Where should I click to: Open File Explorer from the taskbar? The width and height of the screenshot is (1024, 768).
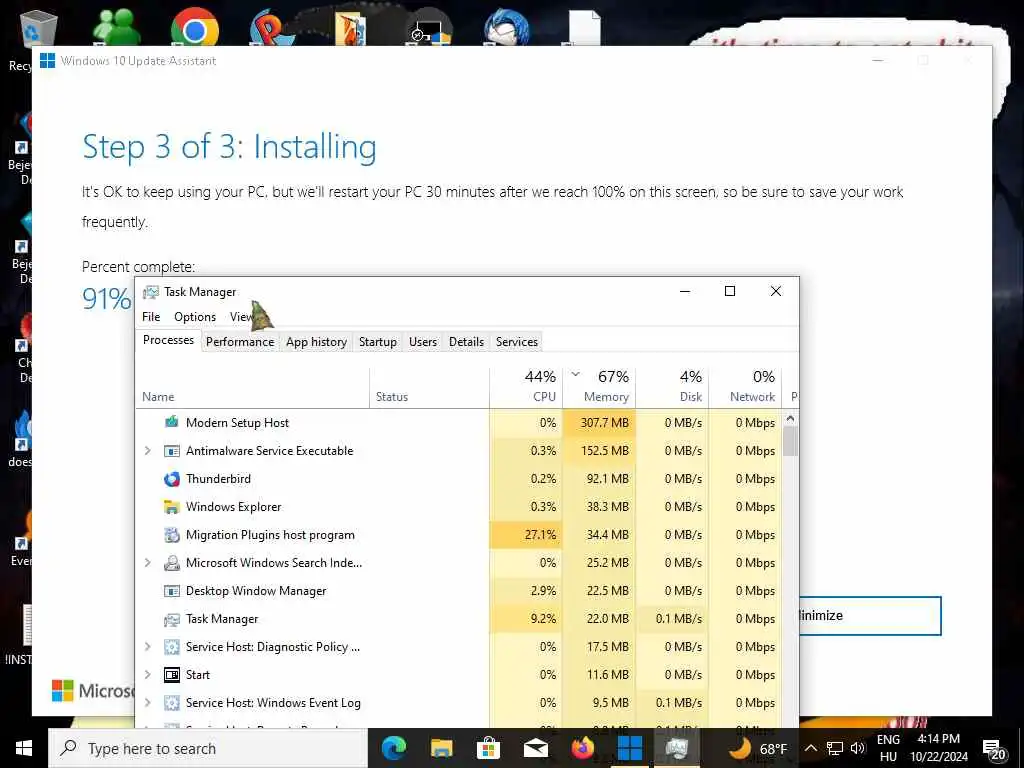441,748
